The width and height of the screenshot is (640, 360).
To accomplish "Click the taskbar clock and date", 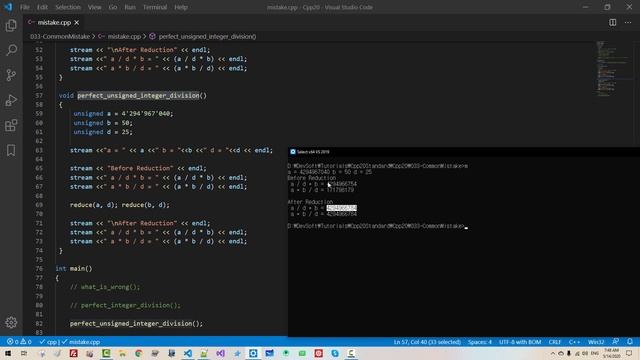I will coord(611,353).
